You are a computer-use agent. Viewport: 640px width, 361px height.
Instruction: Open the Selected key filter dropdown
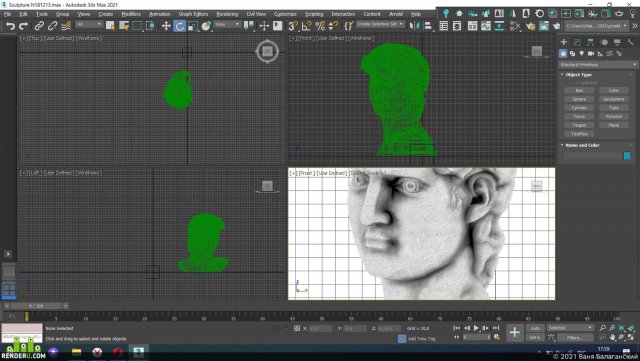tap(570, 328)
